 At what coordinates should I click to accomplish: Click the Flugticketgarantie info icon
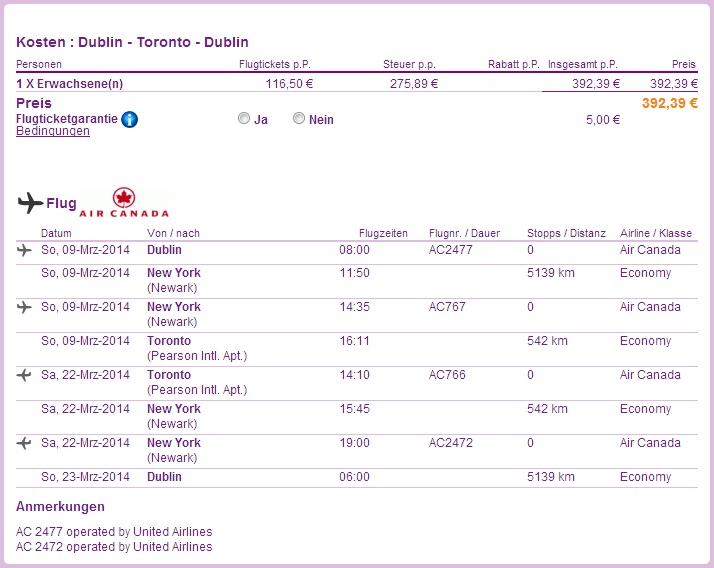point(130,120)
